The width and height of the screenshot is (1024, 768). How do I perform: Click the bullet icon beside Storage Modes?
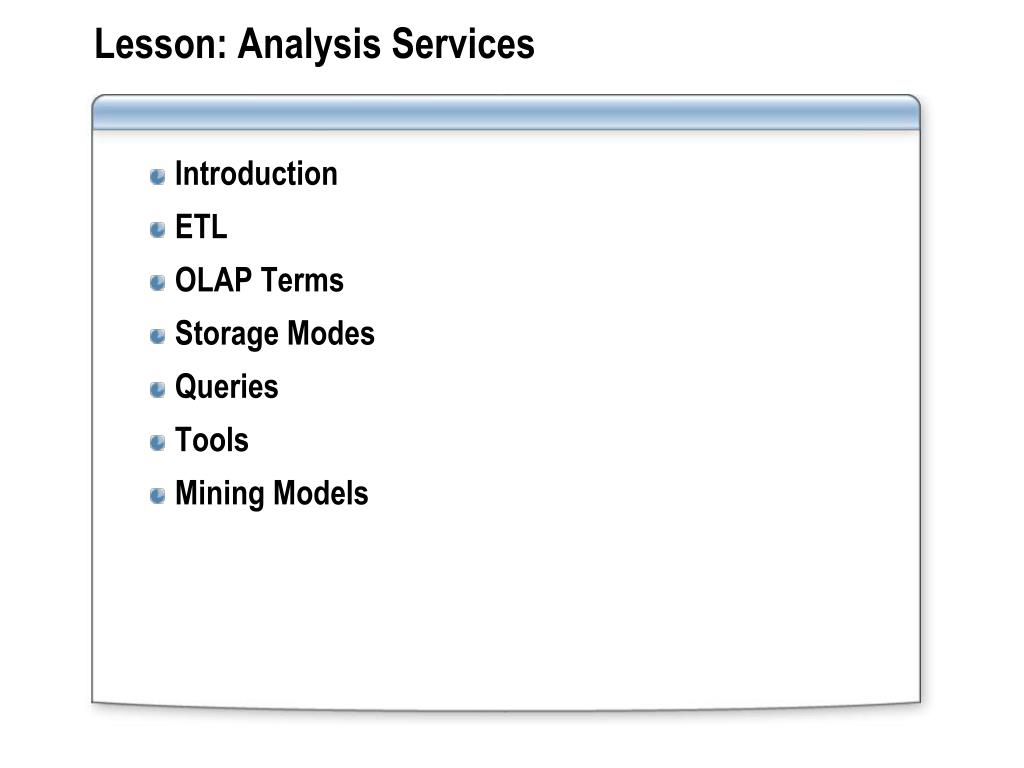[157, 336]
